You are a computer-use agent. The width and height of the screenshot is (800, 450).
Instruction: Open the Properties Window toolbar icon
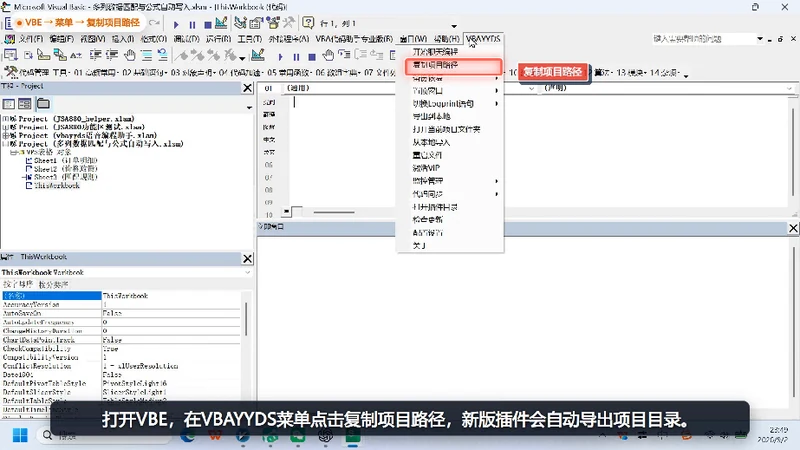(x=256, y=23)
